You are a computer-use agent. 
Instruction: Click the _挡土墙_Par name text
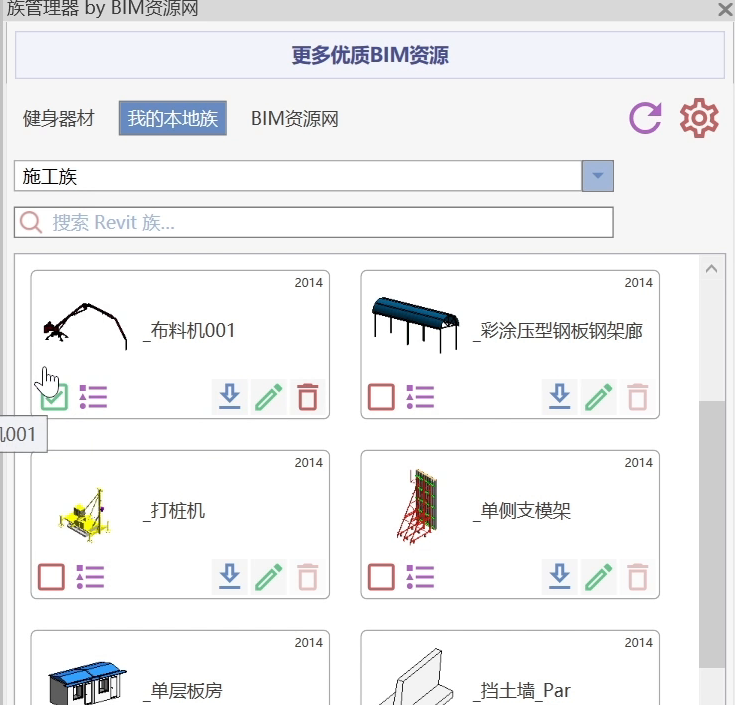(x=522, y=691)
